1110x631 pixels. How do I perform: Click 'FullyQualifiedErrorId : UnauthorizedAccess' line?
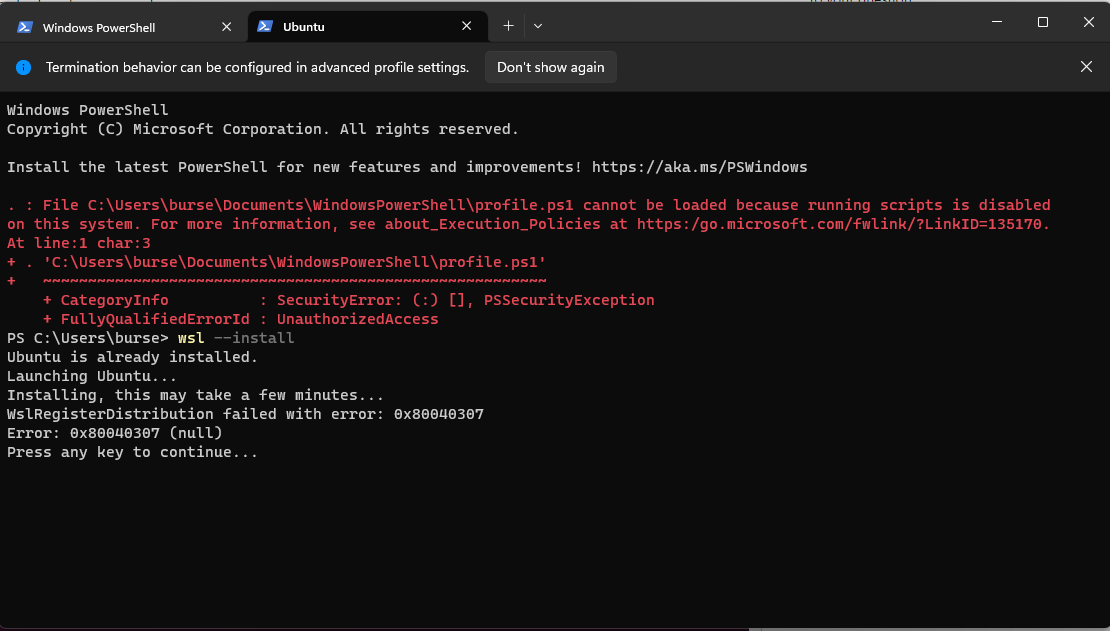point(241,319)
